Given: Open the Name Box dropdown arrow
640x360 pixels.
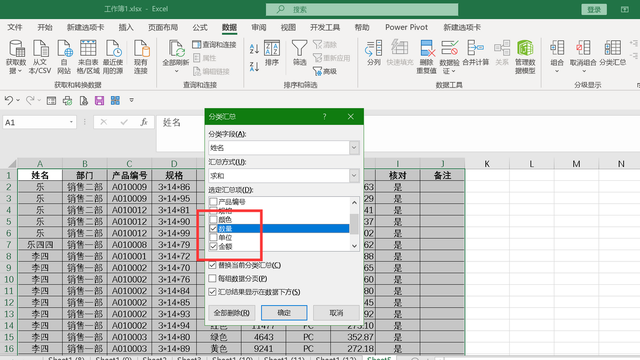Looking at the screenshot, I should coord(71,122).
